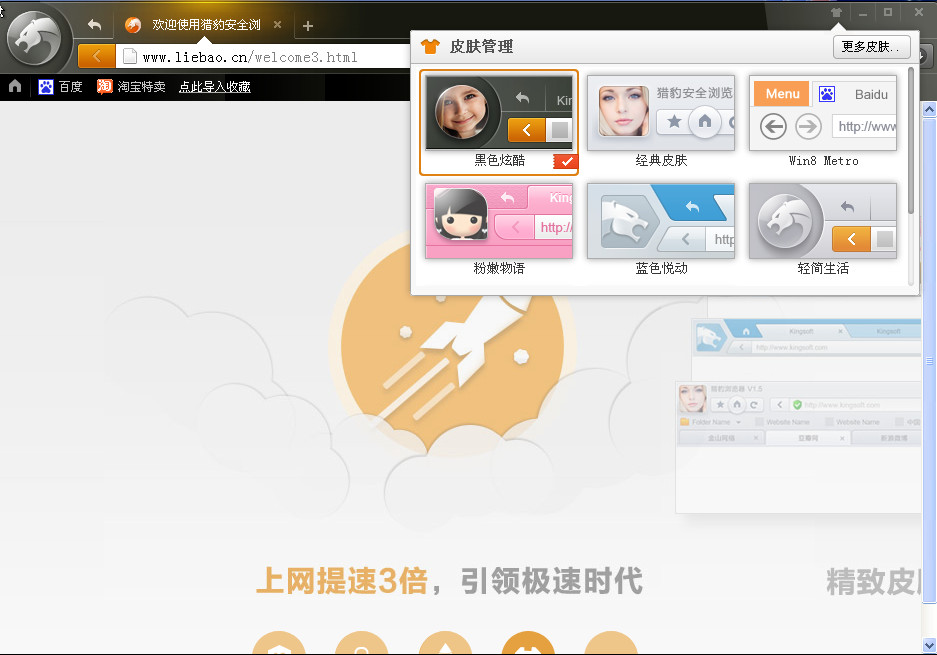Go back with the orange arrow button

tap(96, 57)
